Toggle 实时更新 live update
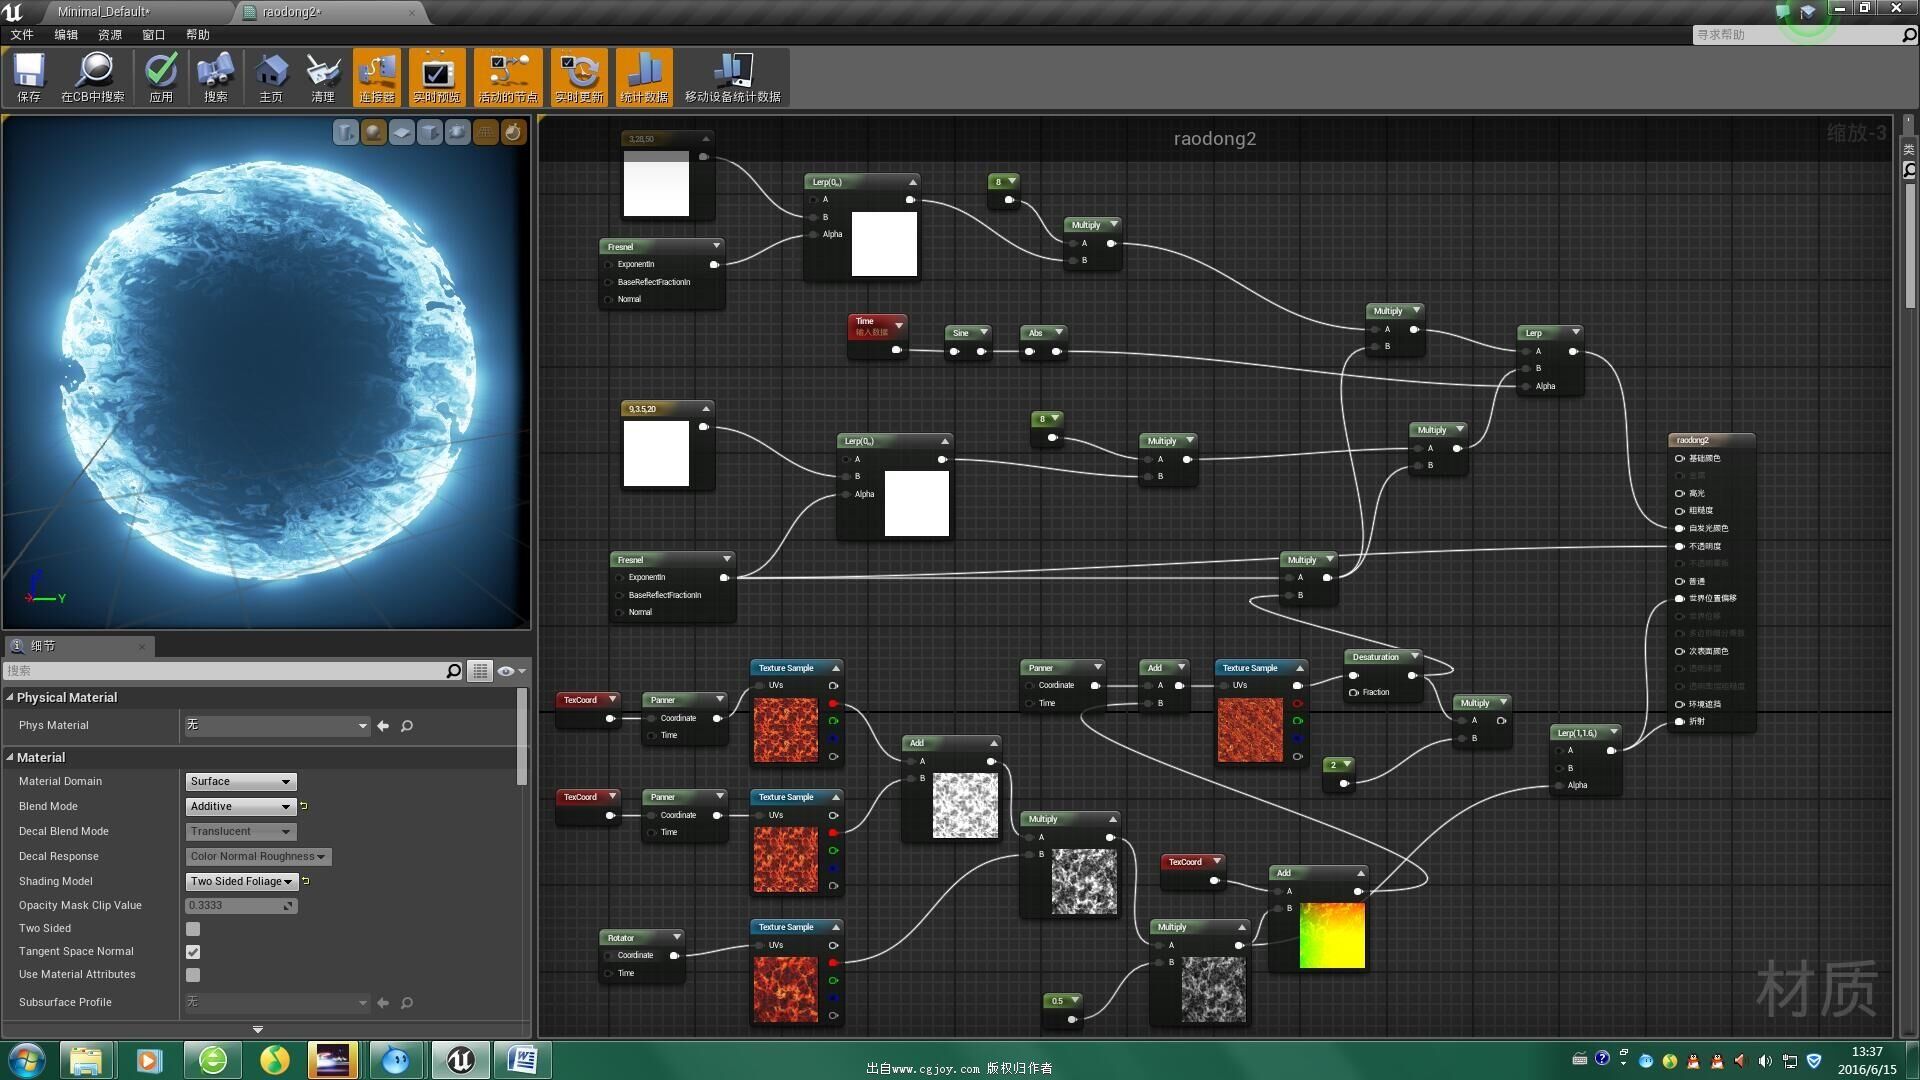 [x=579, y=77]
